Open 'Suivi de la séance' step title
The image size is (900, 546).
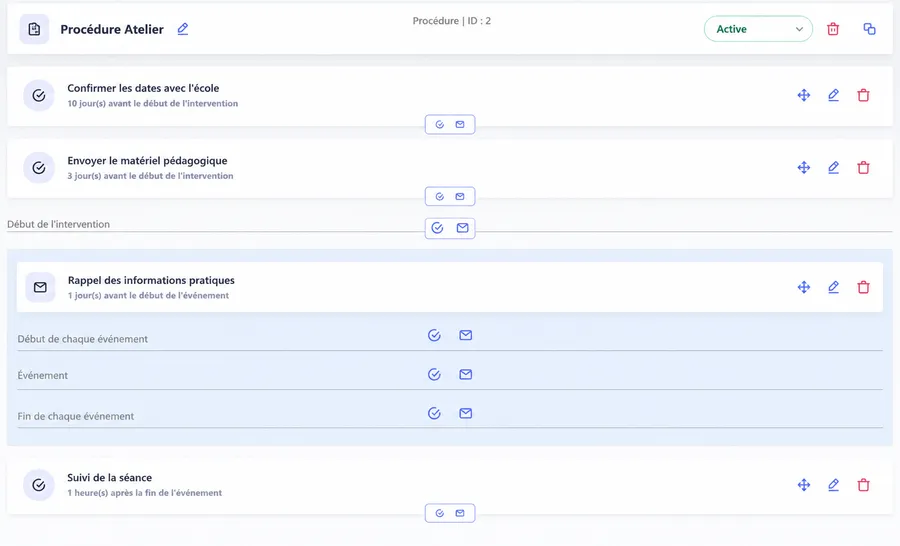(x=110, y=478)
